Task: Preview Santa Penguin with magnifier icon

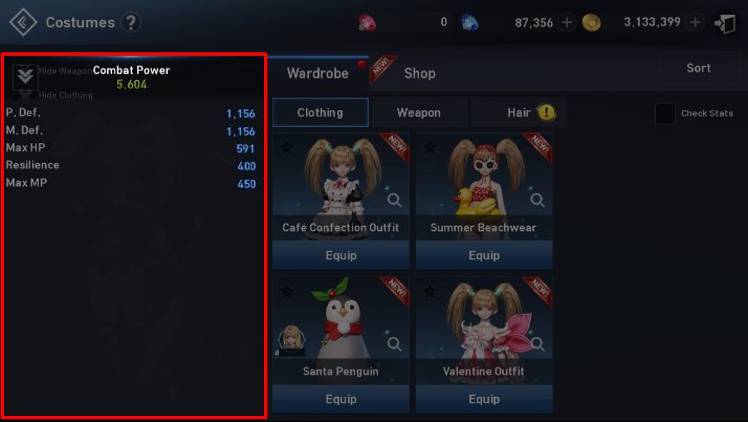Action: pos(394,343)
